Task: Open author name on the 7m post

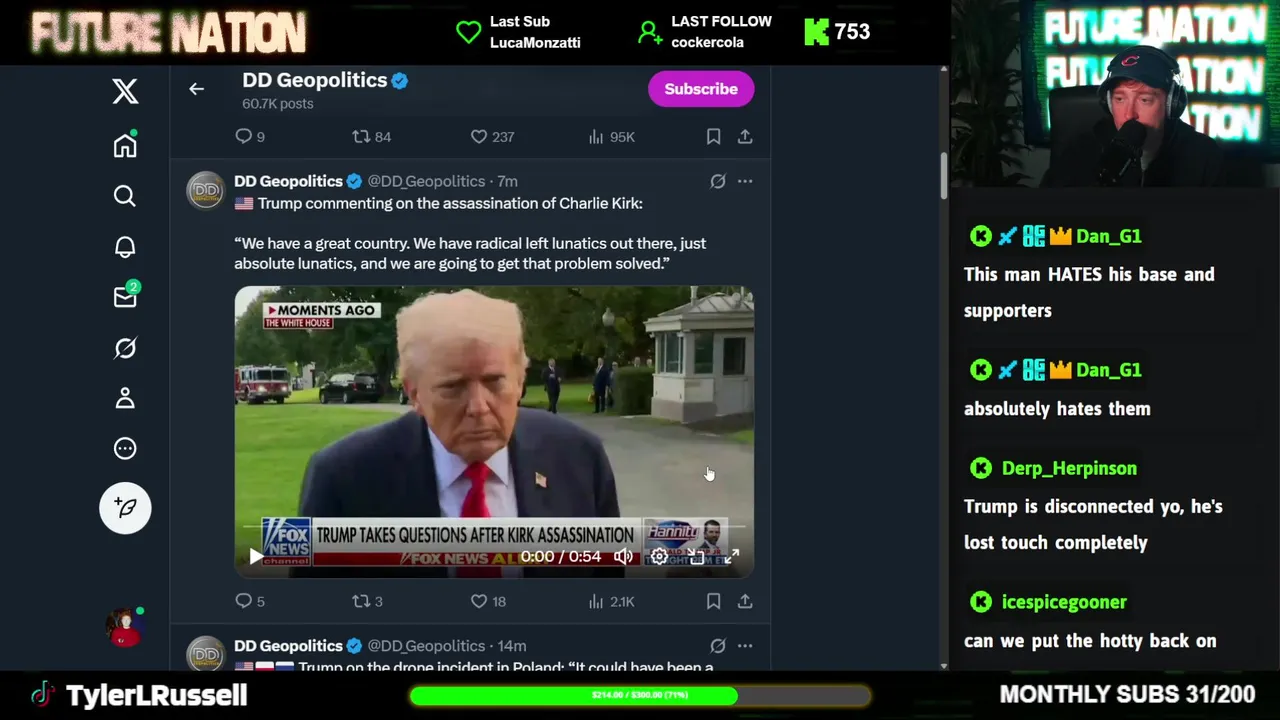Action: click(288, 181)
